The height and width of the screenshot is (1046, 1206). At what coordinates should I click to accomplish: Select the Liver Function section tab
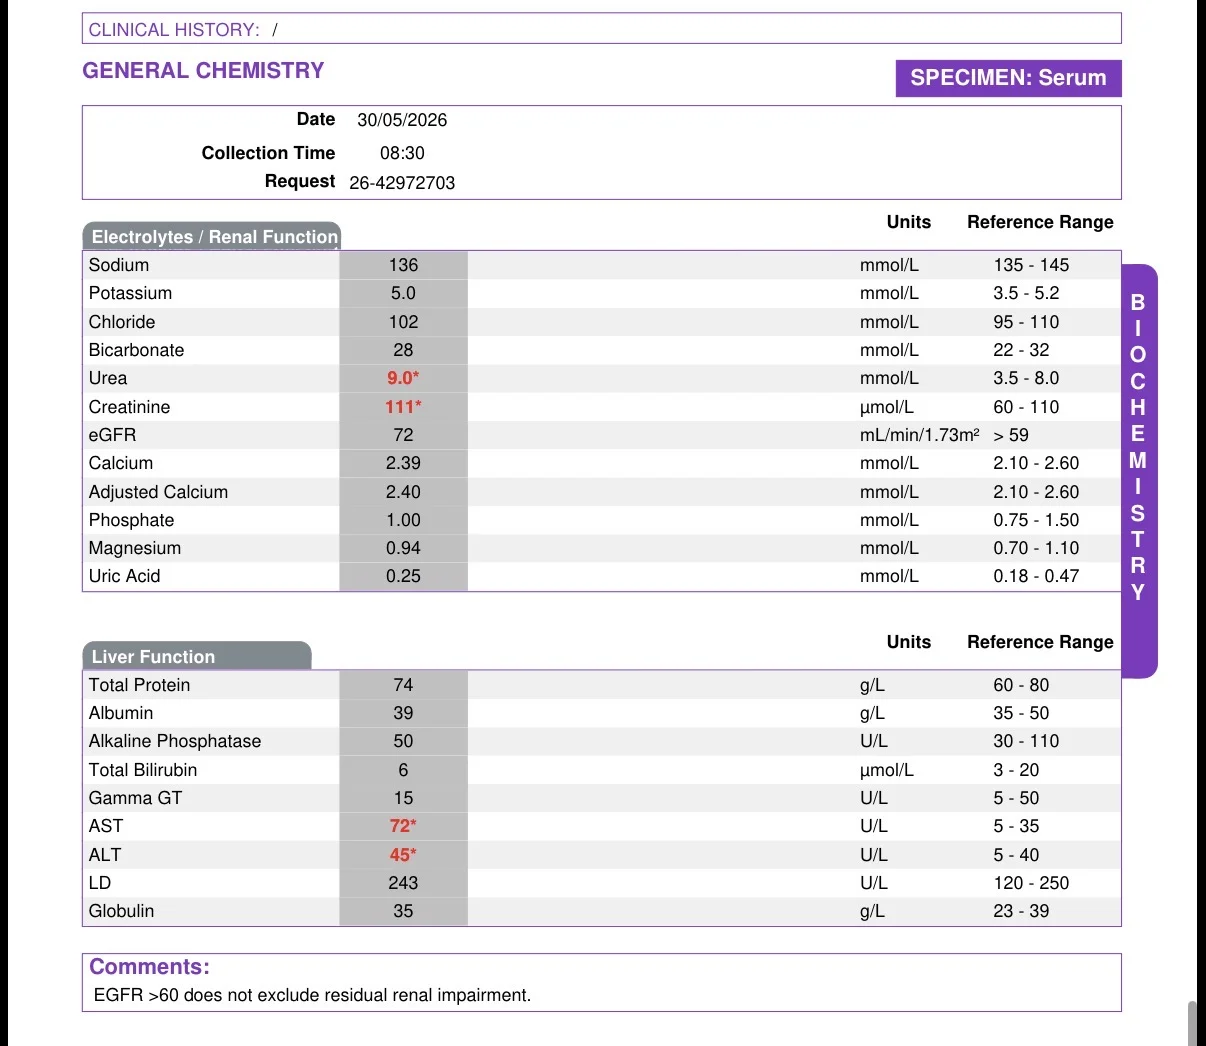[197, 656]
